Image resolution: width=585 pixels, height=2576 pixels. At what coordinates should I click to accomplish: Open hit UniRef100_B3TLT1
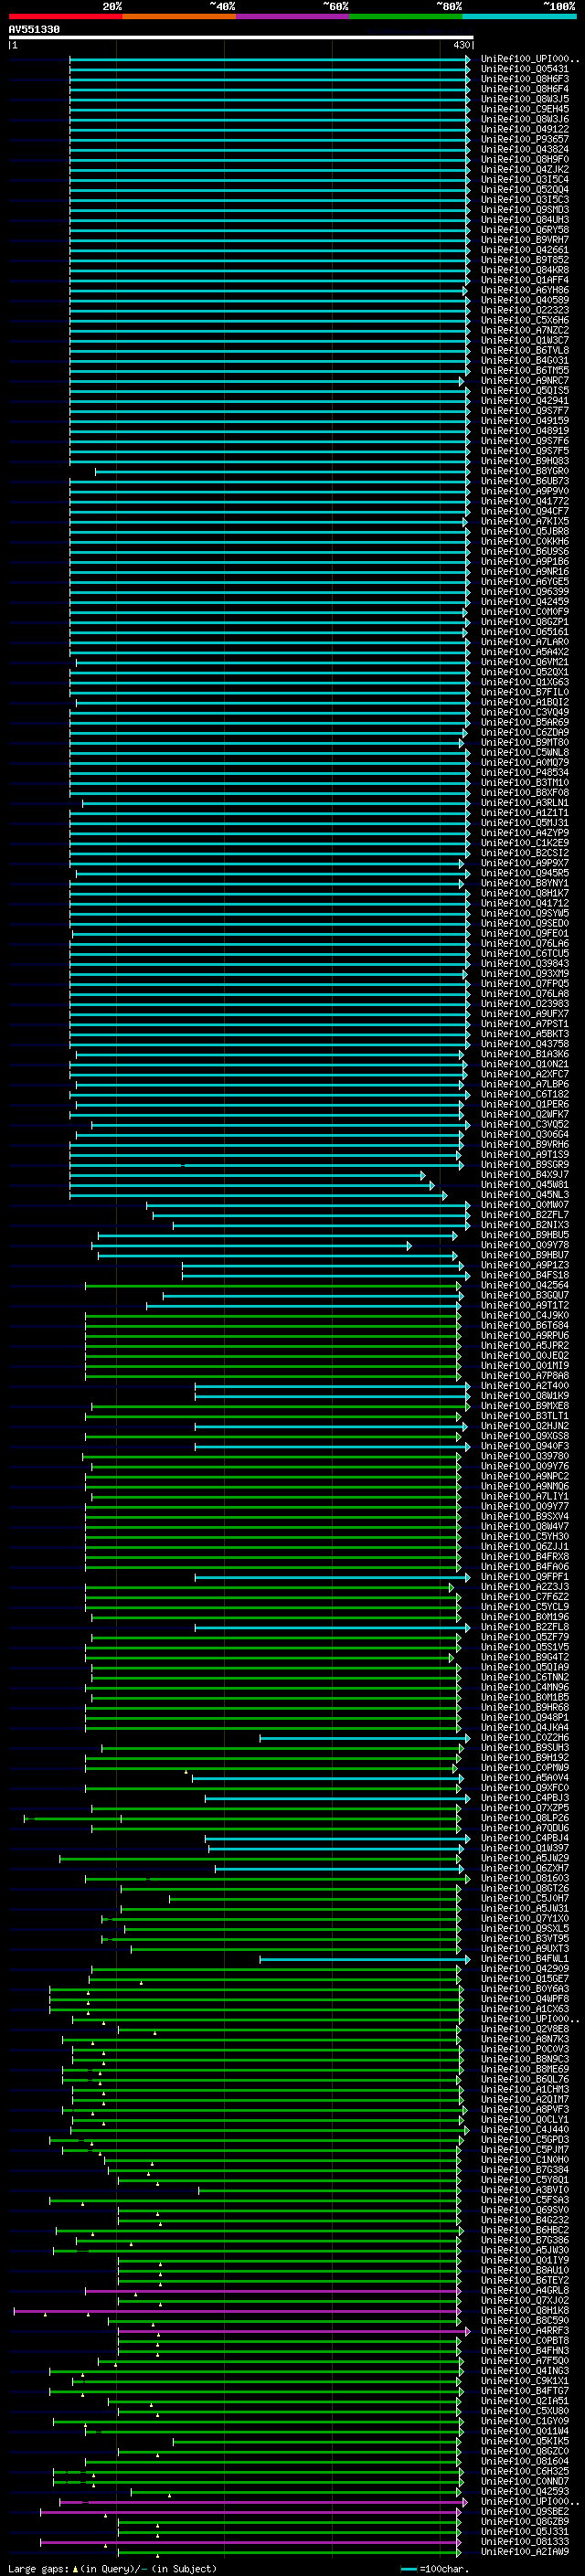(x=525, y=1416)
